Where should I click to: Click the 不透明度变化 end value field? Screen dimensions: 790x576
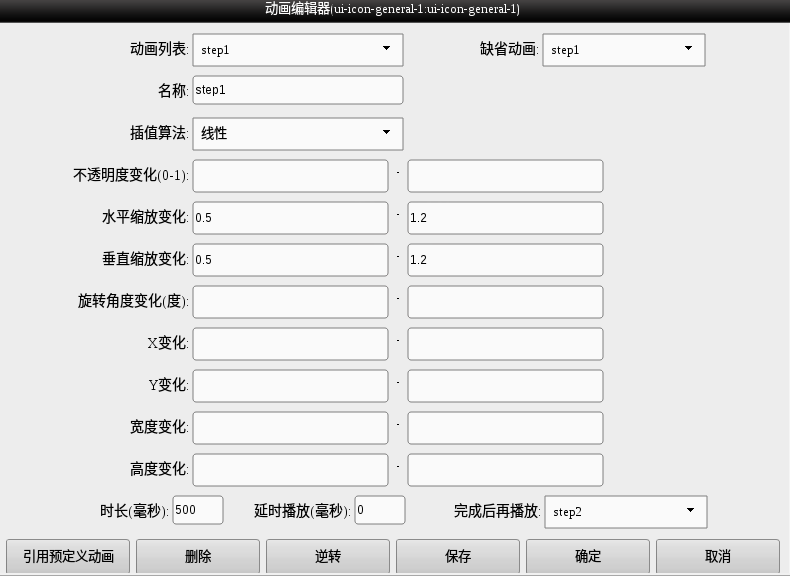[x=505, y=176]
